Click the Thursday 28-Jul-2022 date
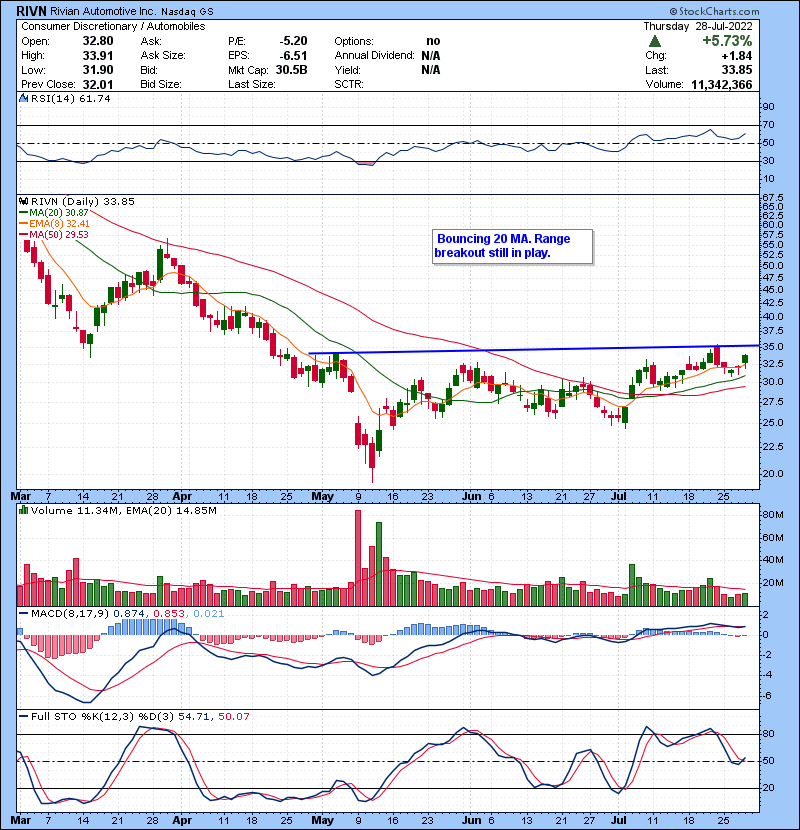This screenshot has width=800, height=830. click(698, 26)
